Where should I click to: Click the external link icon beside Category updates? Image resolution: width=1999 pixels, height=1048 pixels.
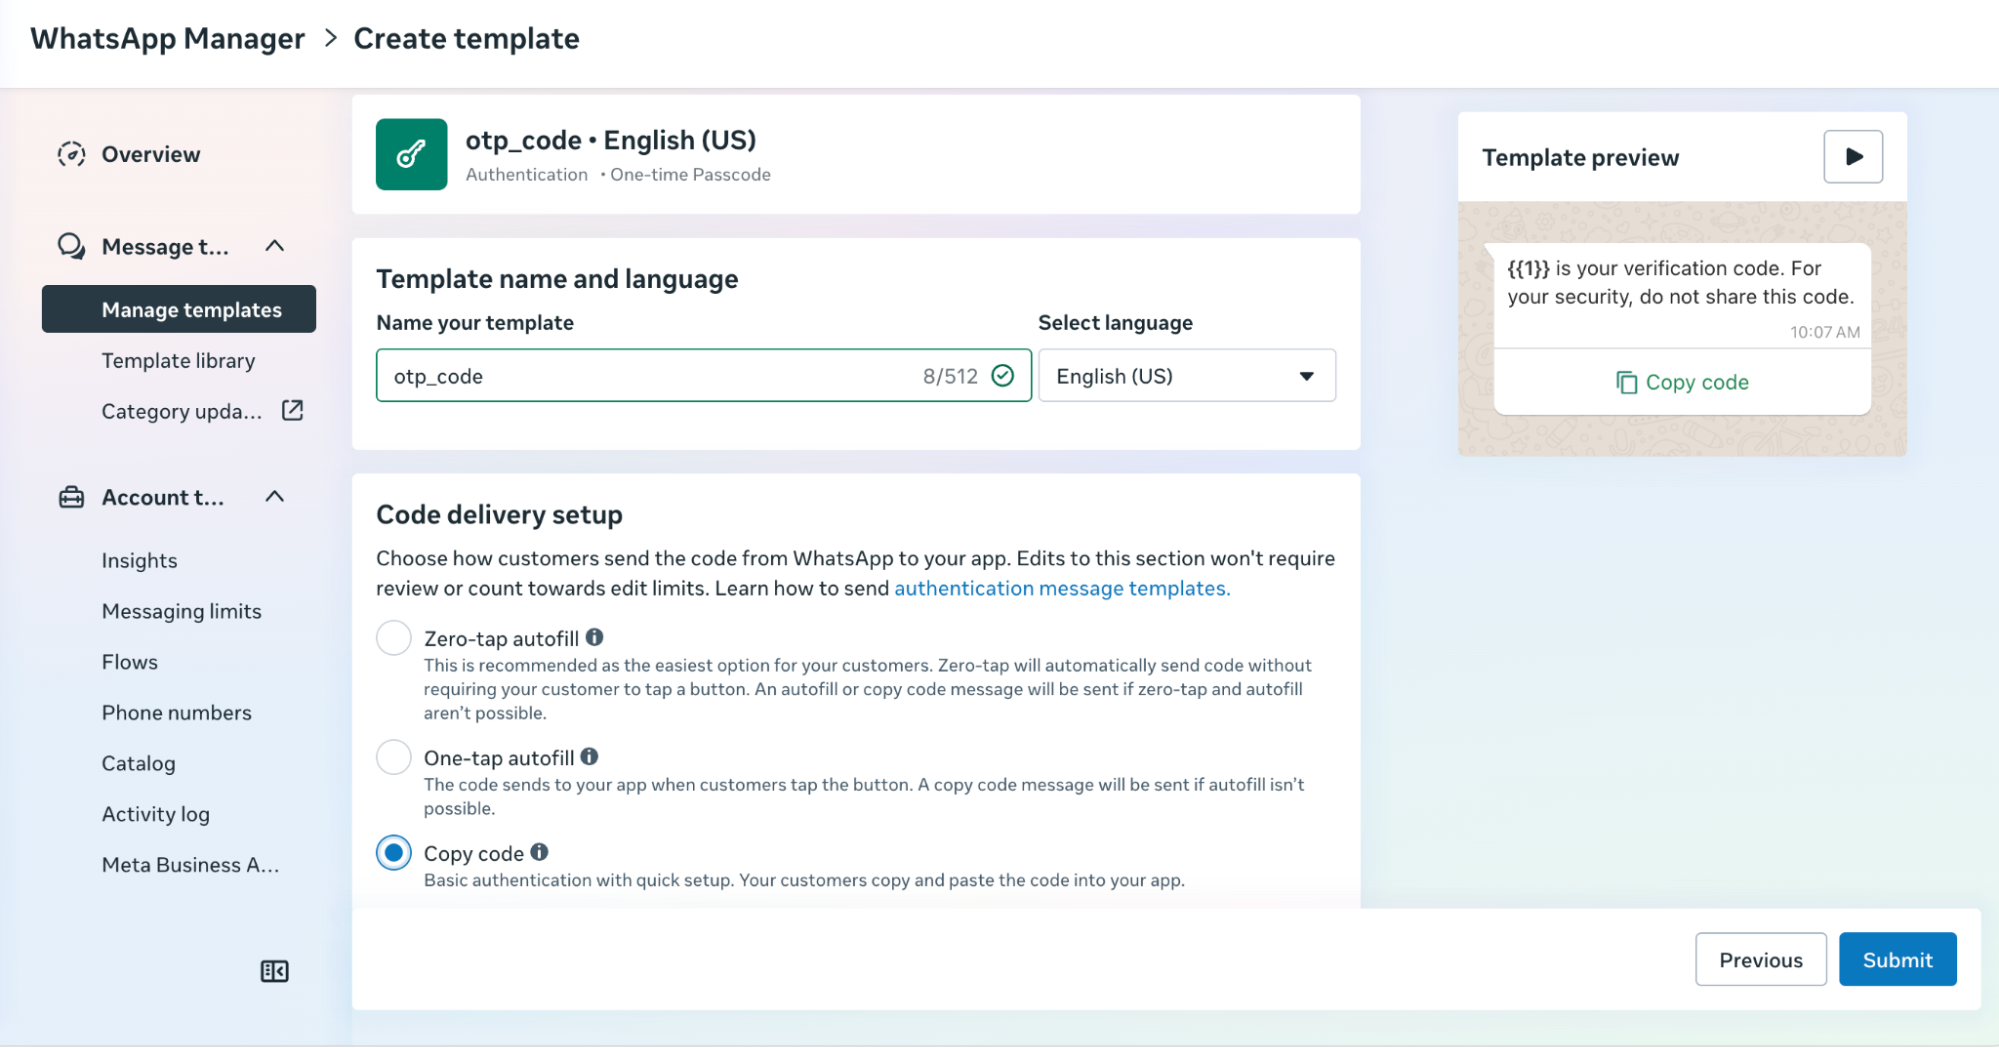tap(292, 411)
